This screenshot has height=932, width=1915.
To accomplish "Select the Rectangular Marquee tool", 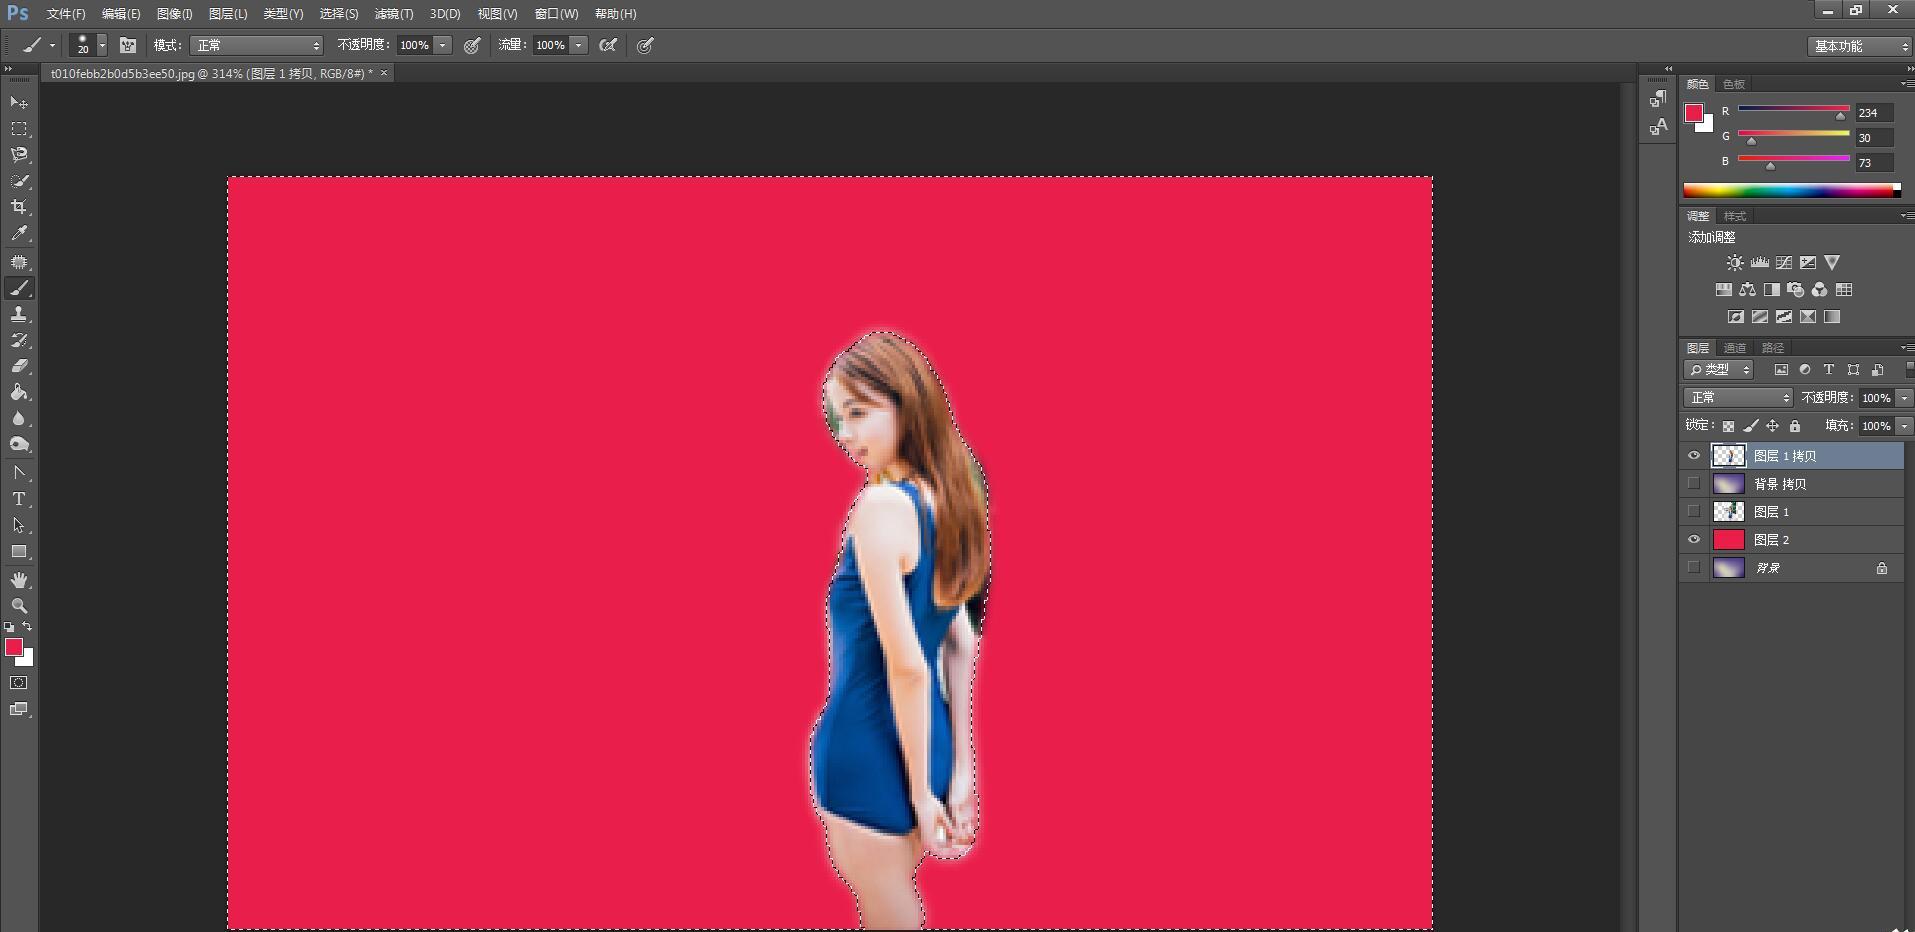I will coord(19,129).
